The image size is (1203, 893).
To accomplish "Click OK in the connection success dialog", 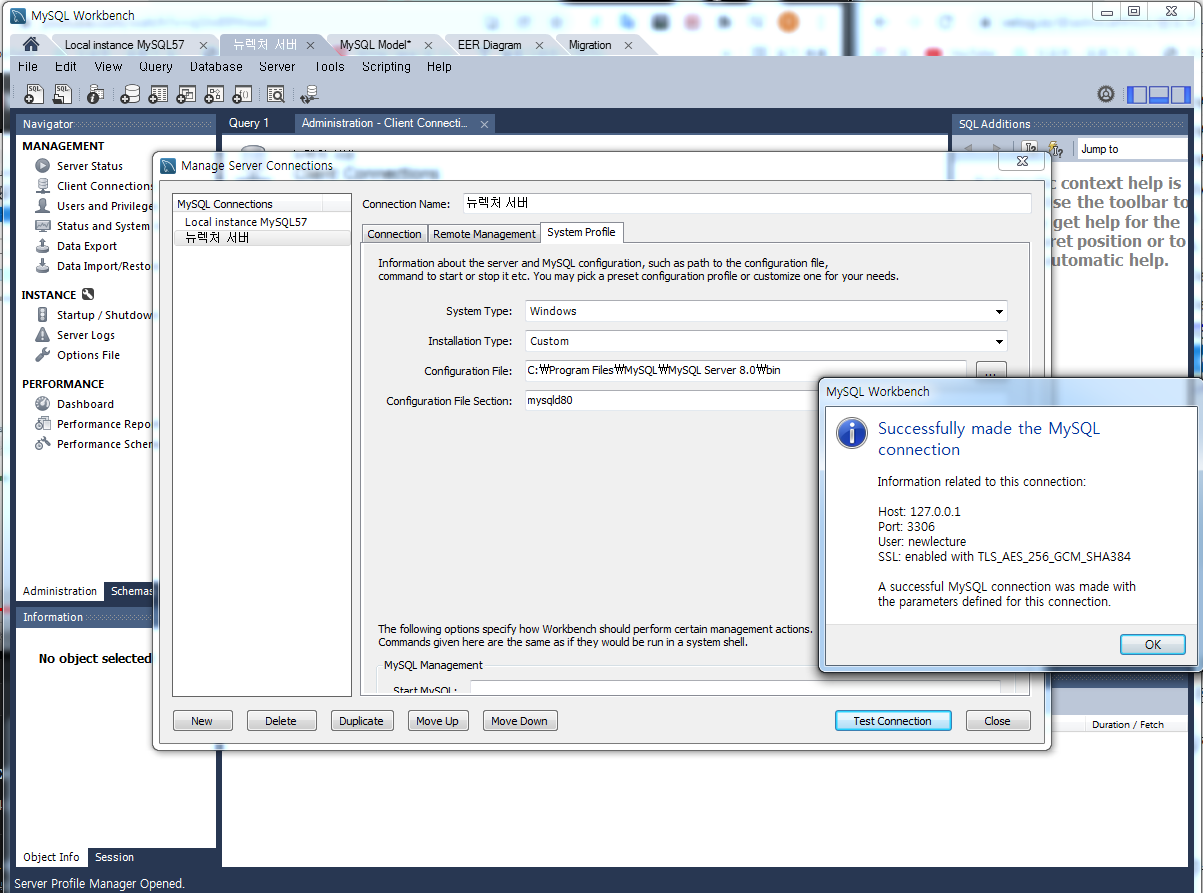I will [1152, 644].
